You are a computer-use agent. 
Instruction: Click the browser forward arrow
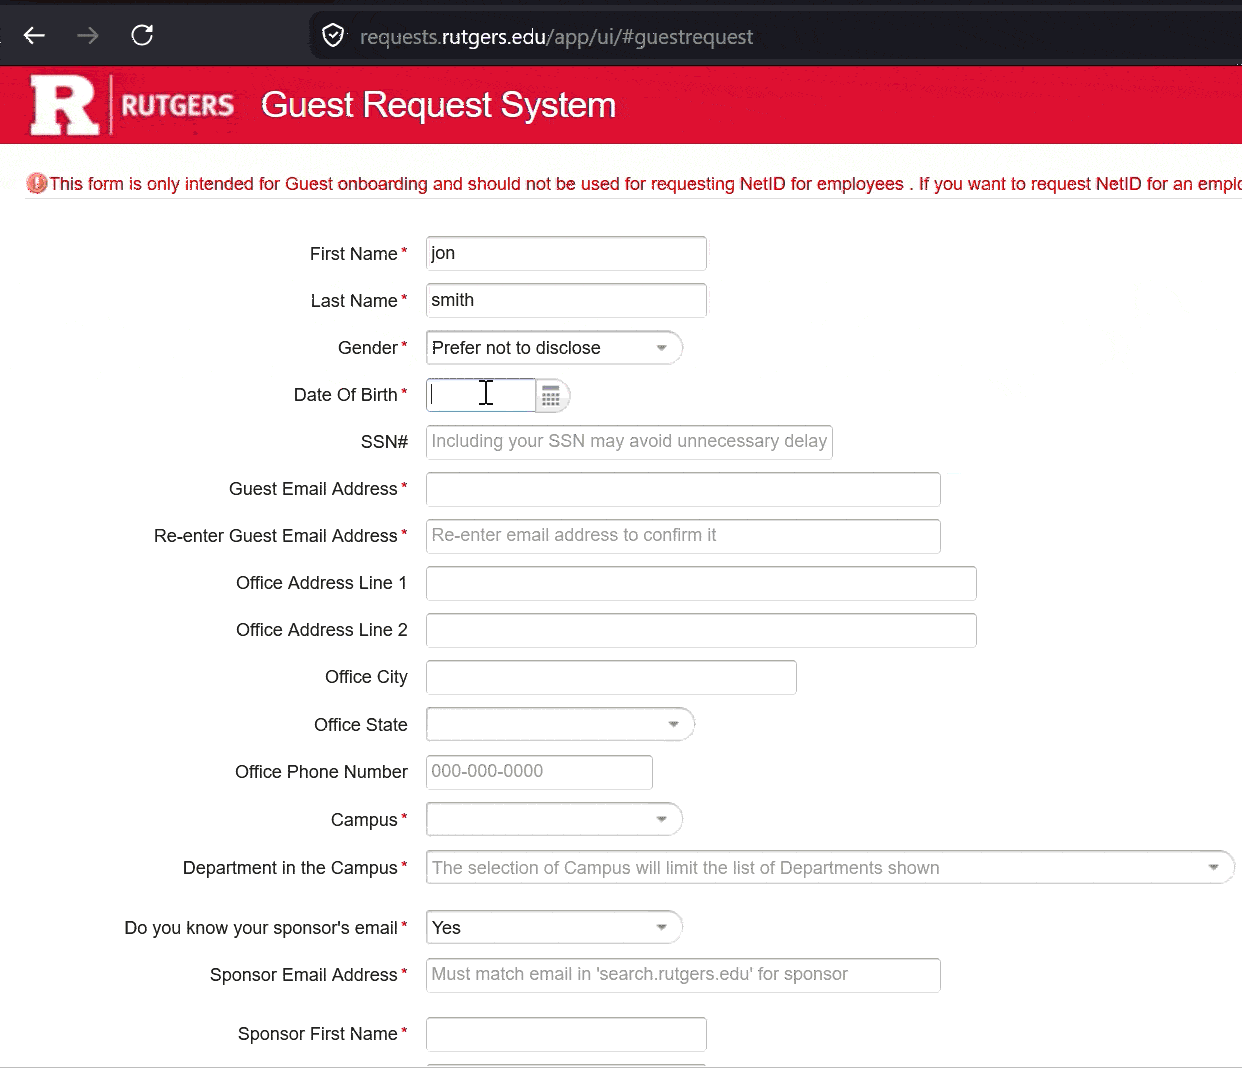pos(88,36)
